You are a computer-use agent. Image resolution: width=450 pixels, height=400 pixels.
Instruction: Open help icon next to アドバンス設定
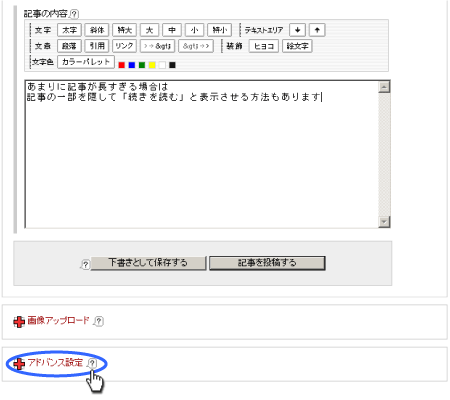[92, 363]
